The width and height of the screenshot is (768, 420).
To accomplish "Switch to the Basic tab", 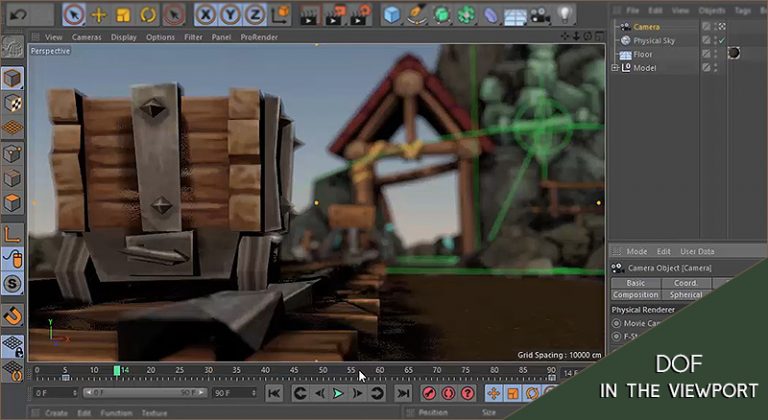I will click(x=636, y=283).
